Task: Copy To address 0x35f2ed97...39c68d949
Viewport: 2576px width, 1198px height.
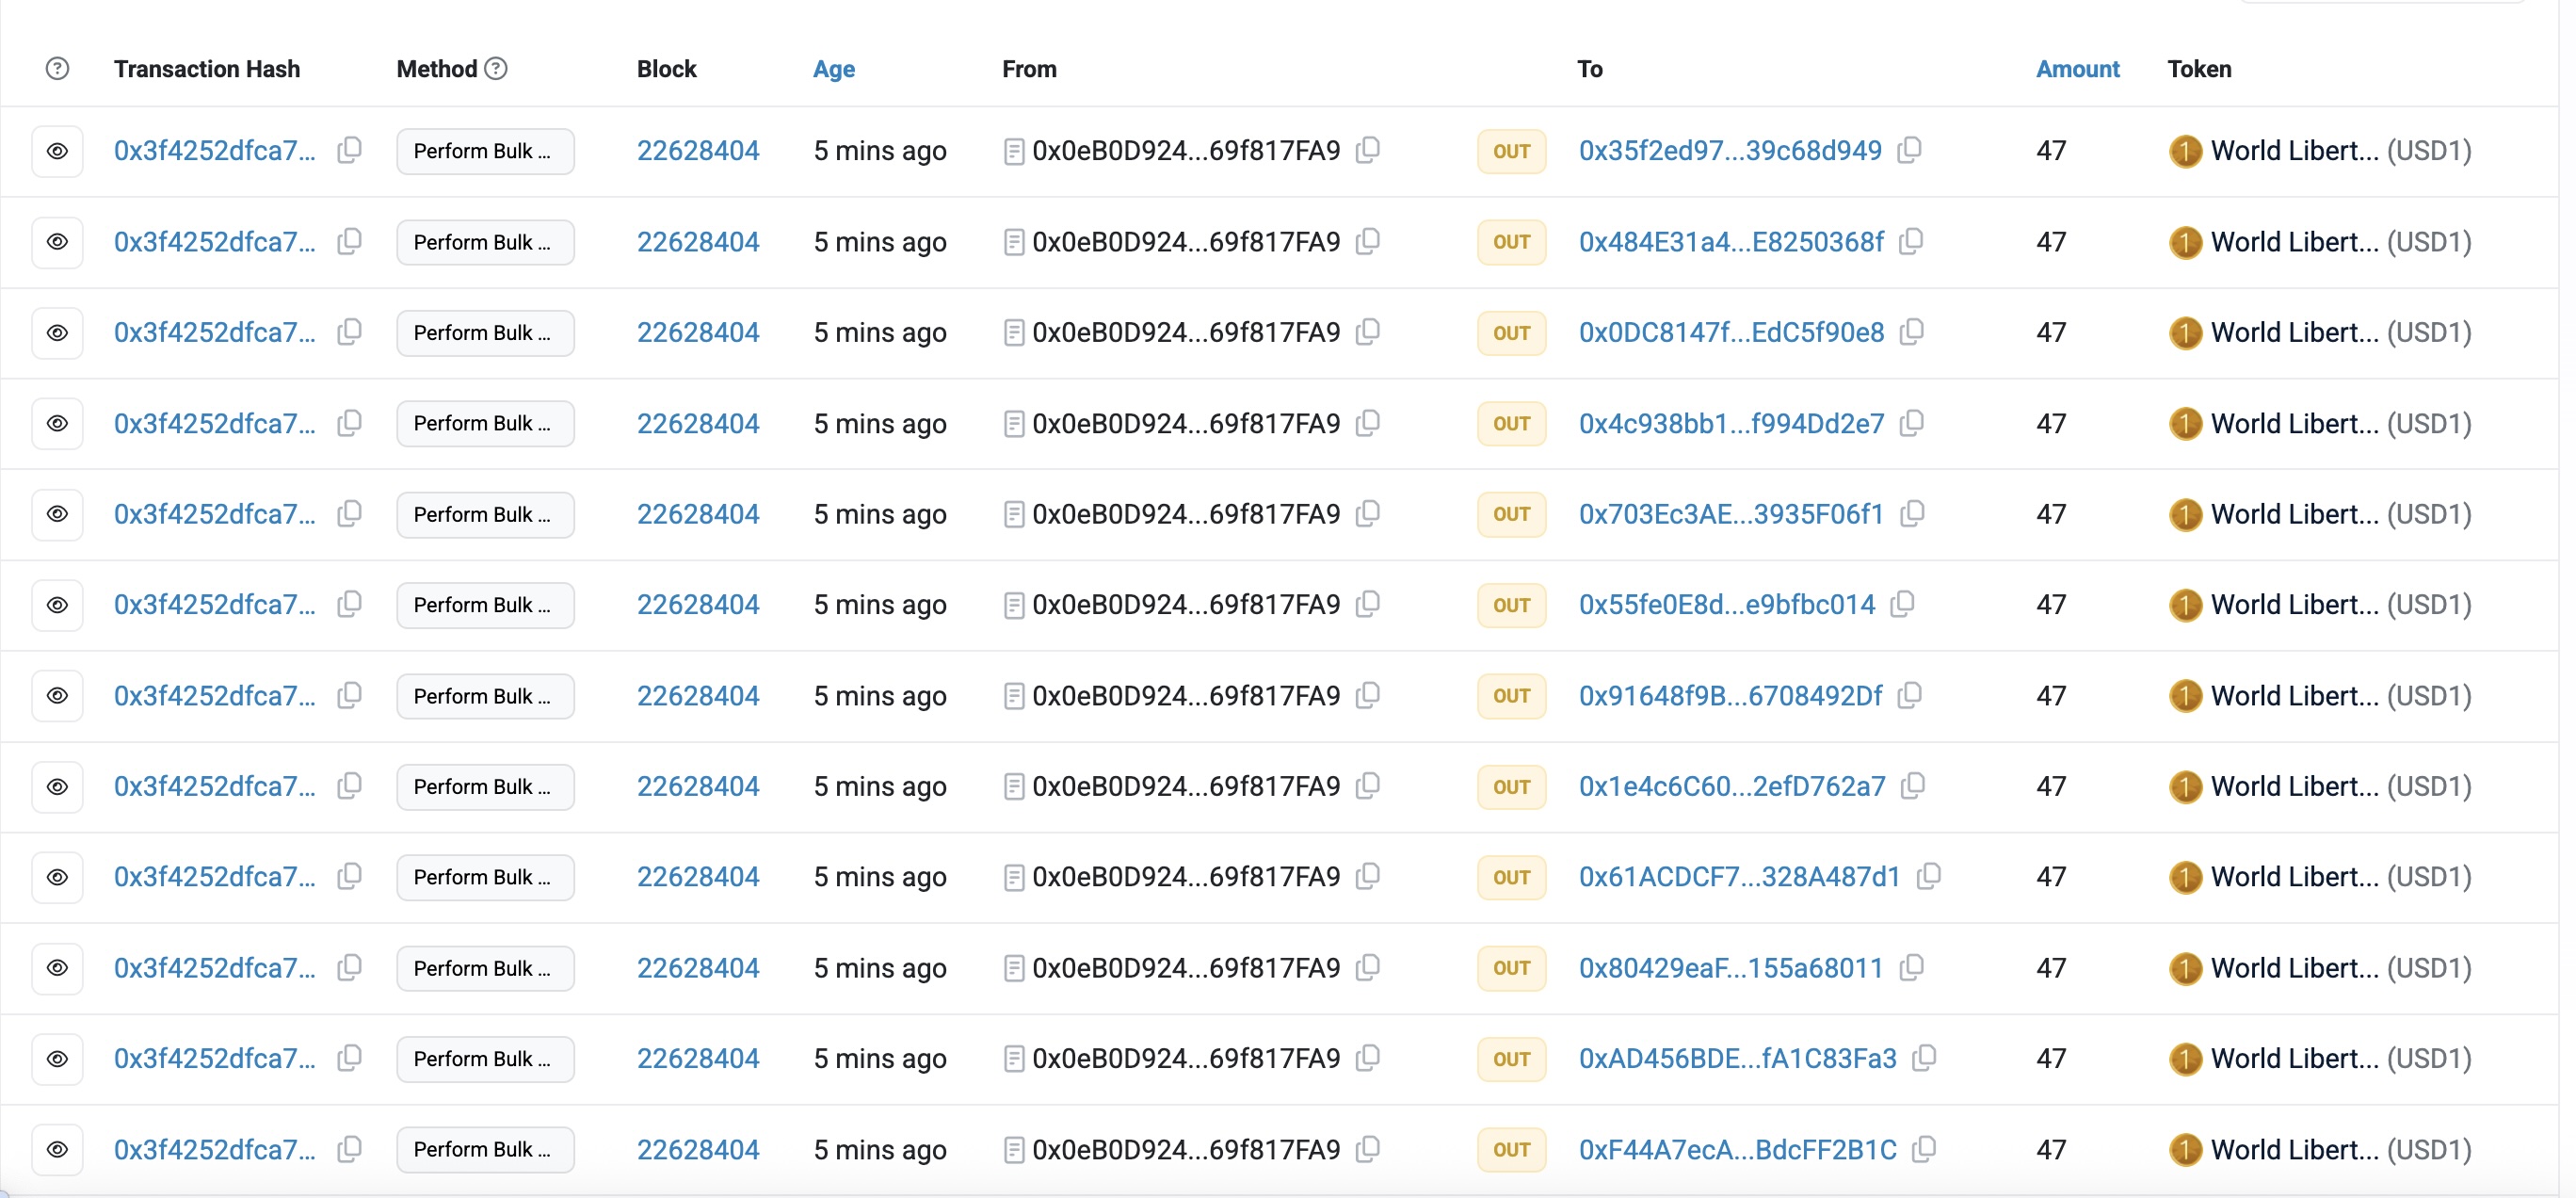Action: coord(1909,150)
